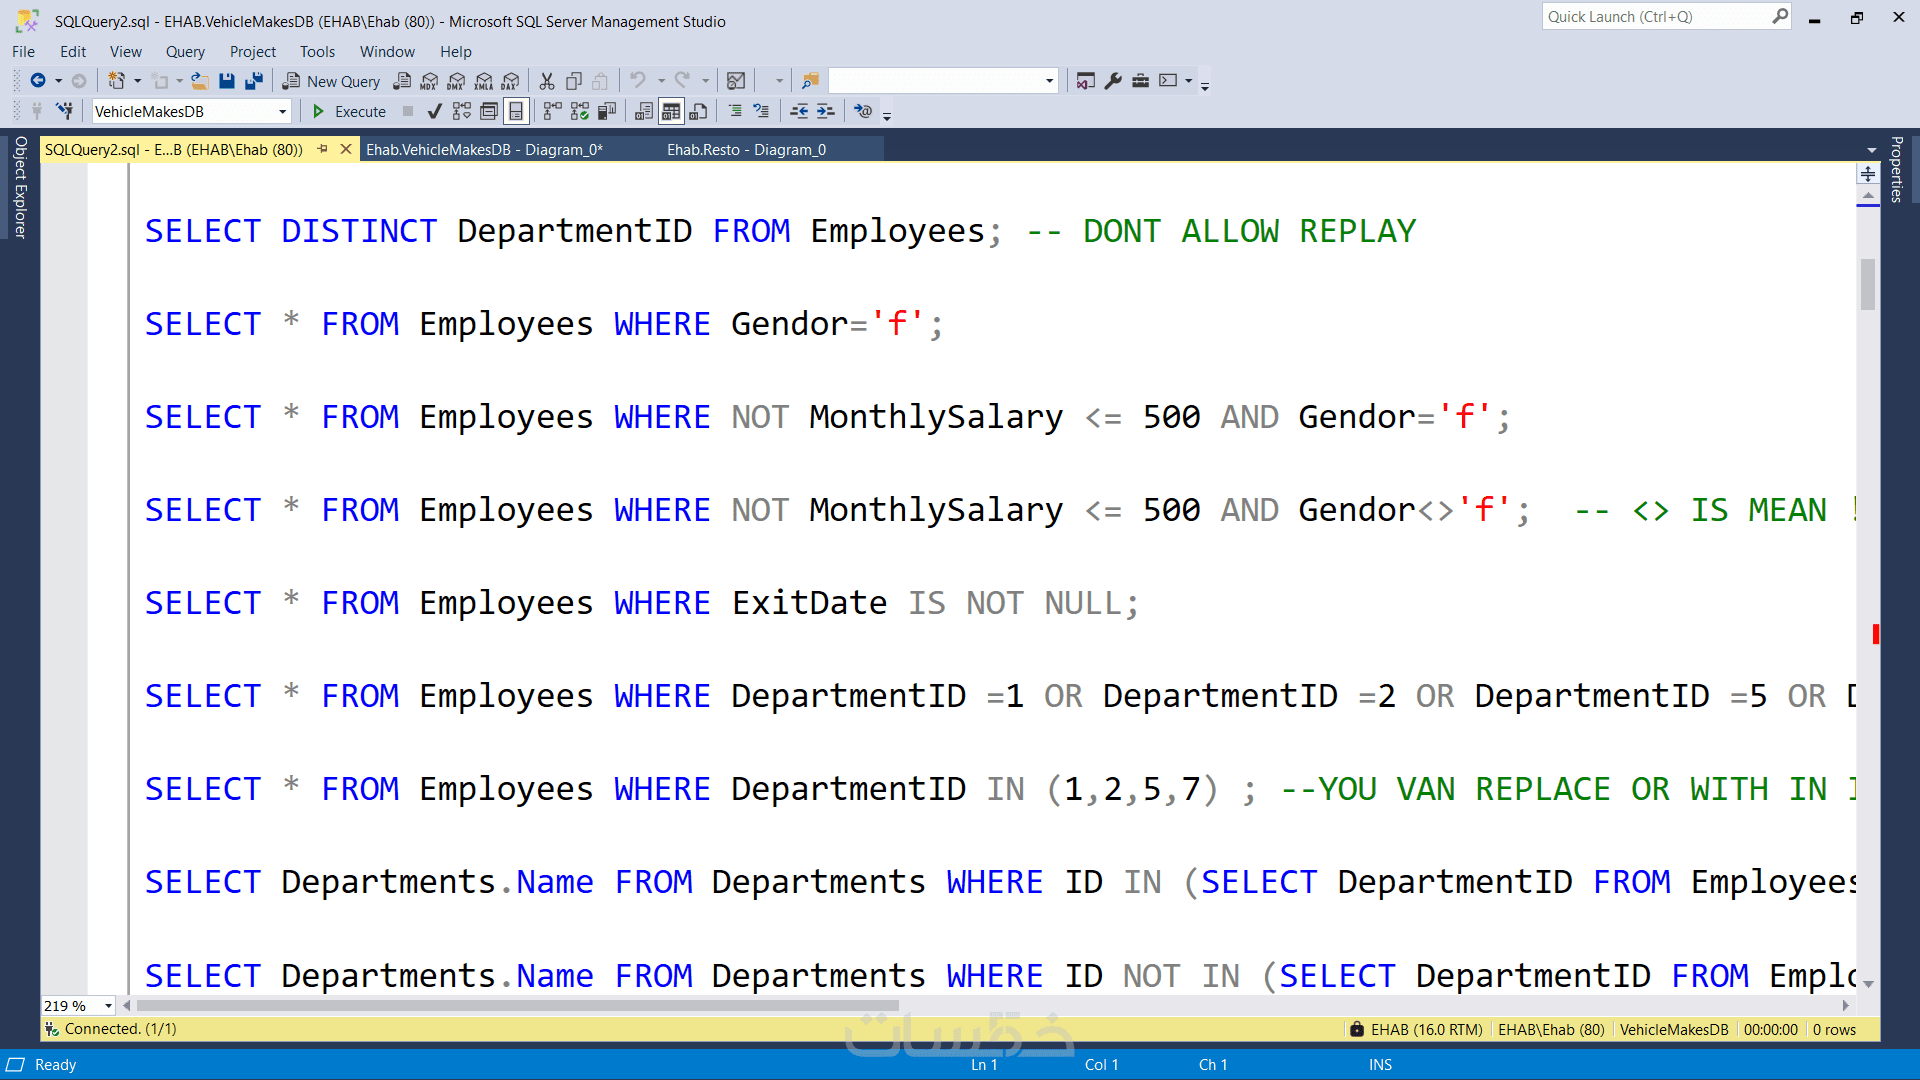This screenshot has width=1920, height=1080.
Task: Toggle Include Actual Execution Plan
Action: (x=552, y=111)
